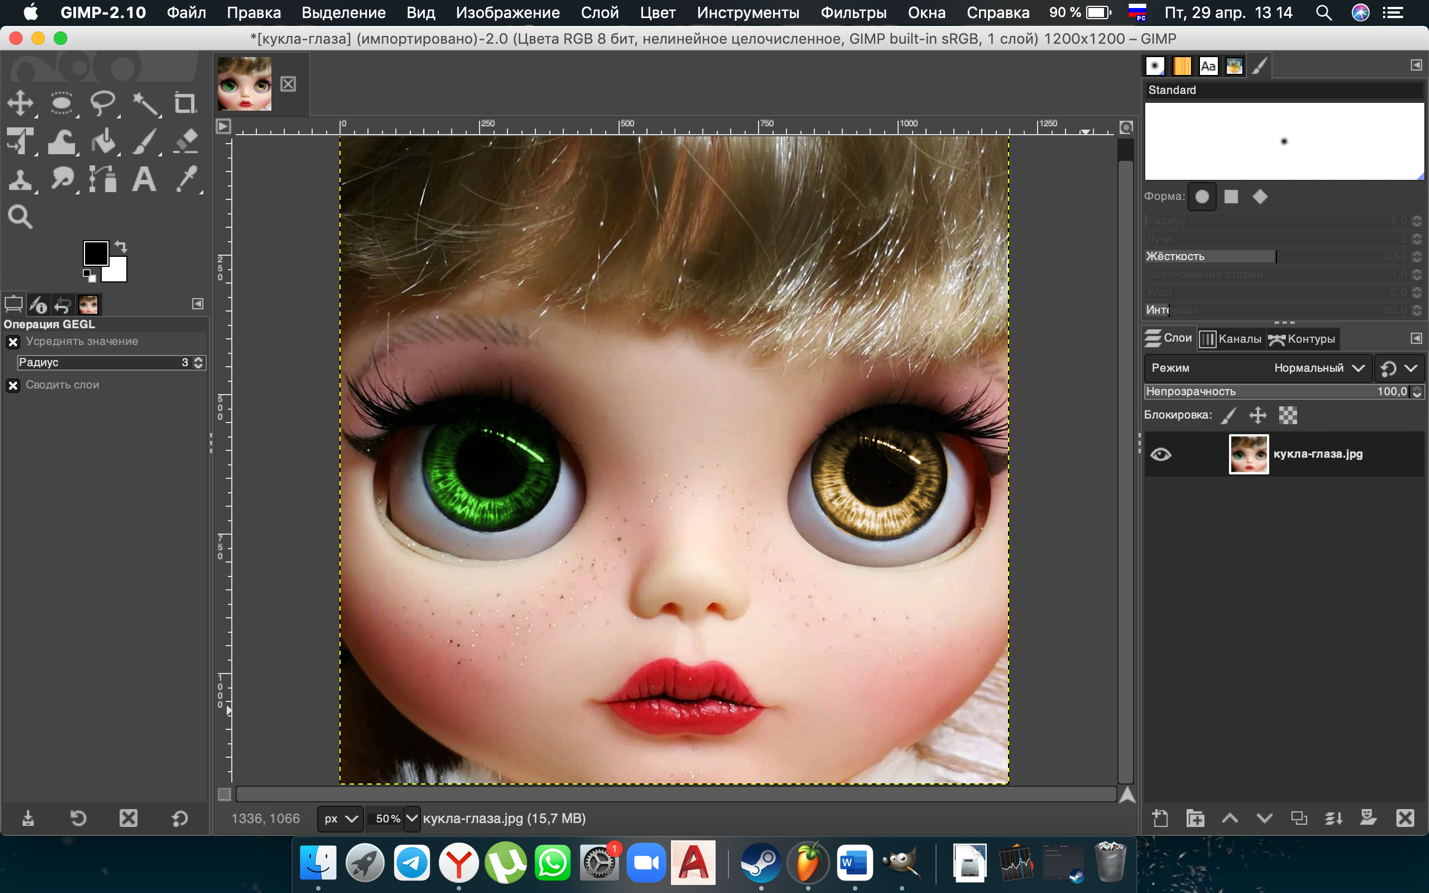Select the Ellipse Select tool
This screenshot has height=893, width=1429.
coord(61,103)
